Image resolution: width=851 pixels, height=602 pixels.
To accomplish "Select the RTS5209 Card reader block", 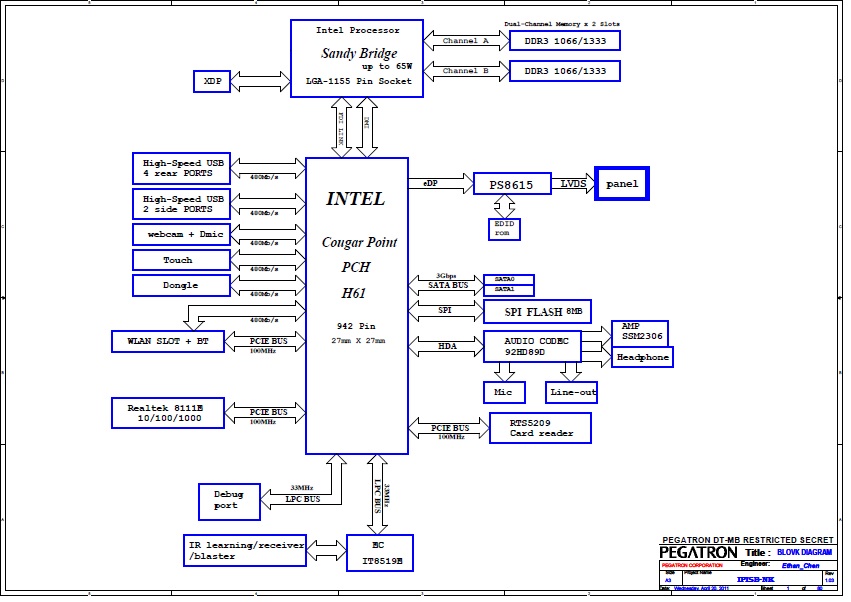I will point(541,428).
